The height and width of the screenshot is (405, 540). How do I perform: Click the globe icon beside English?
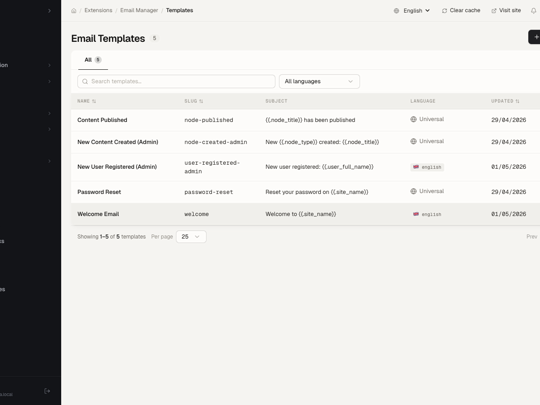[396, 11]
